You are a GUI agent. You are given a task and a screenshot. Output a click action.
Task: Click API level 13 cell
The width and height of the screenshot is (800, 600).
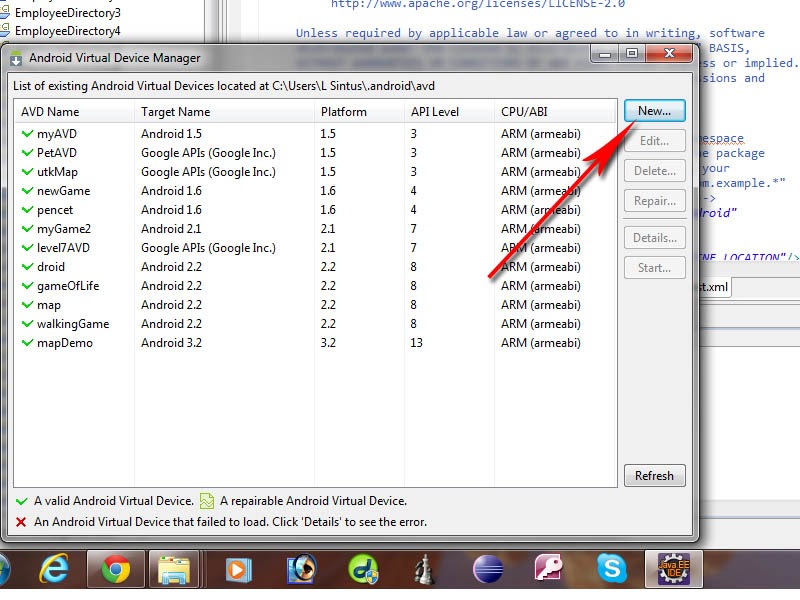pos(416,343)
